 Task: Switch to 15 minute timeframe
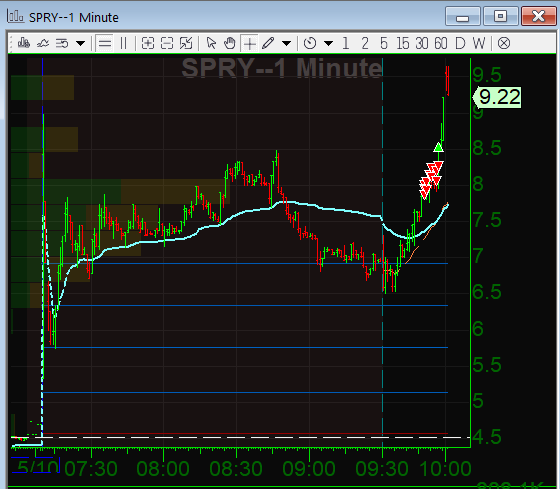(403, 44)
